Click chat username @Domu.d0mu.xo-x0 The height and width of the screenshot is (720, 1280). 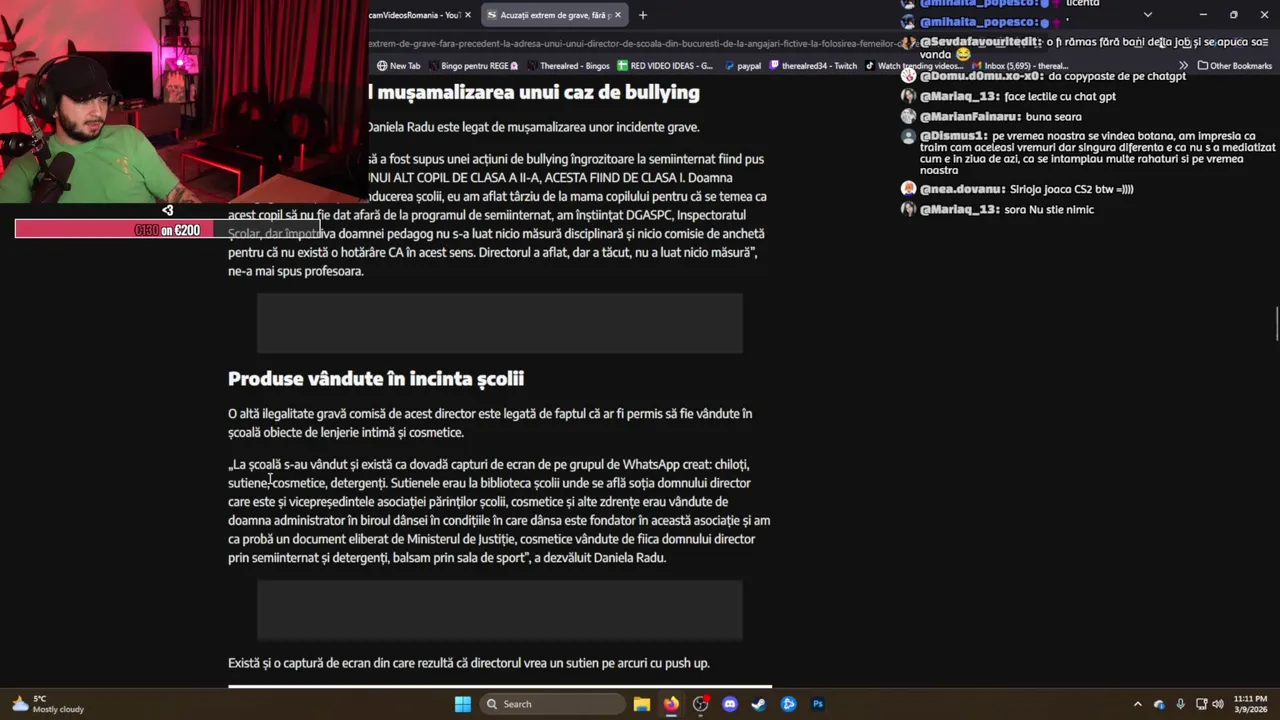click(x=981, y=76)
